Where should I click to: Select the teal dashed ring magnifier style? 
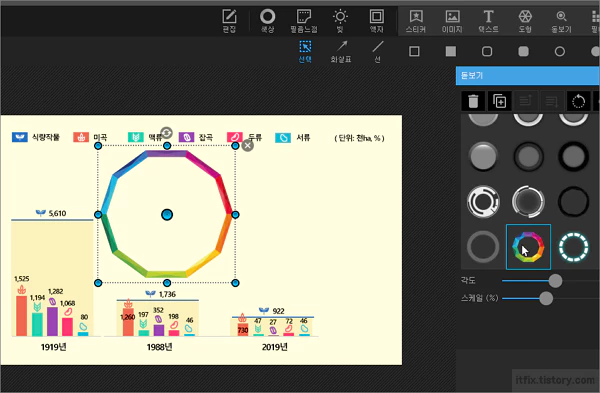pyautogui.click(x=573, y=247)
